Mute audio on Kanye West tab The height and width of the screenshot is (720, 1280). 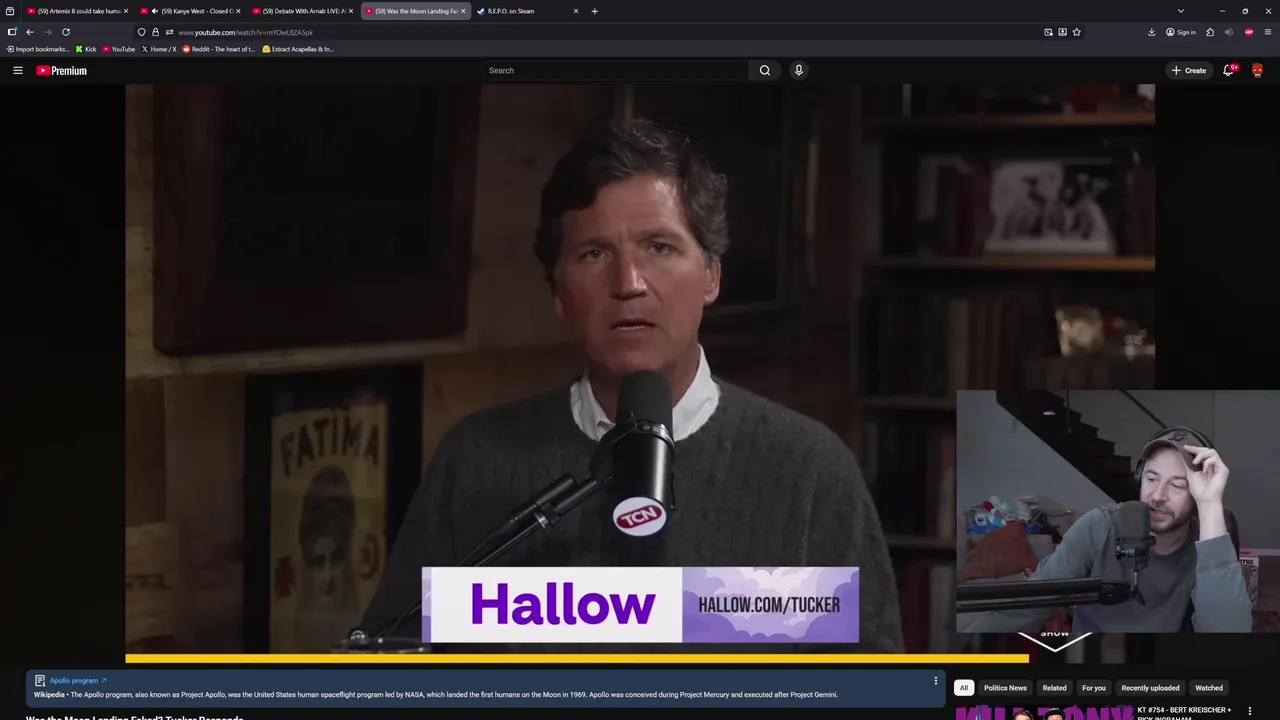coord(155,11)
